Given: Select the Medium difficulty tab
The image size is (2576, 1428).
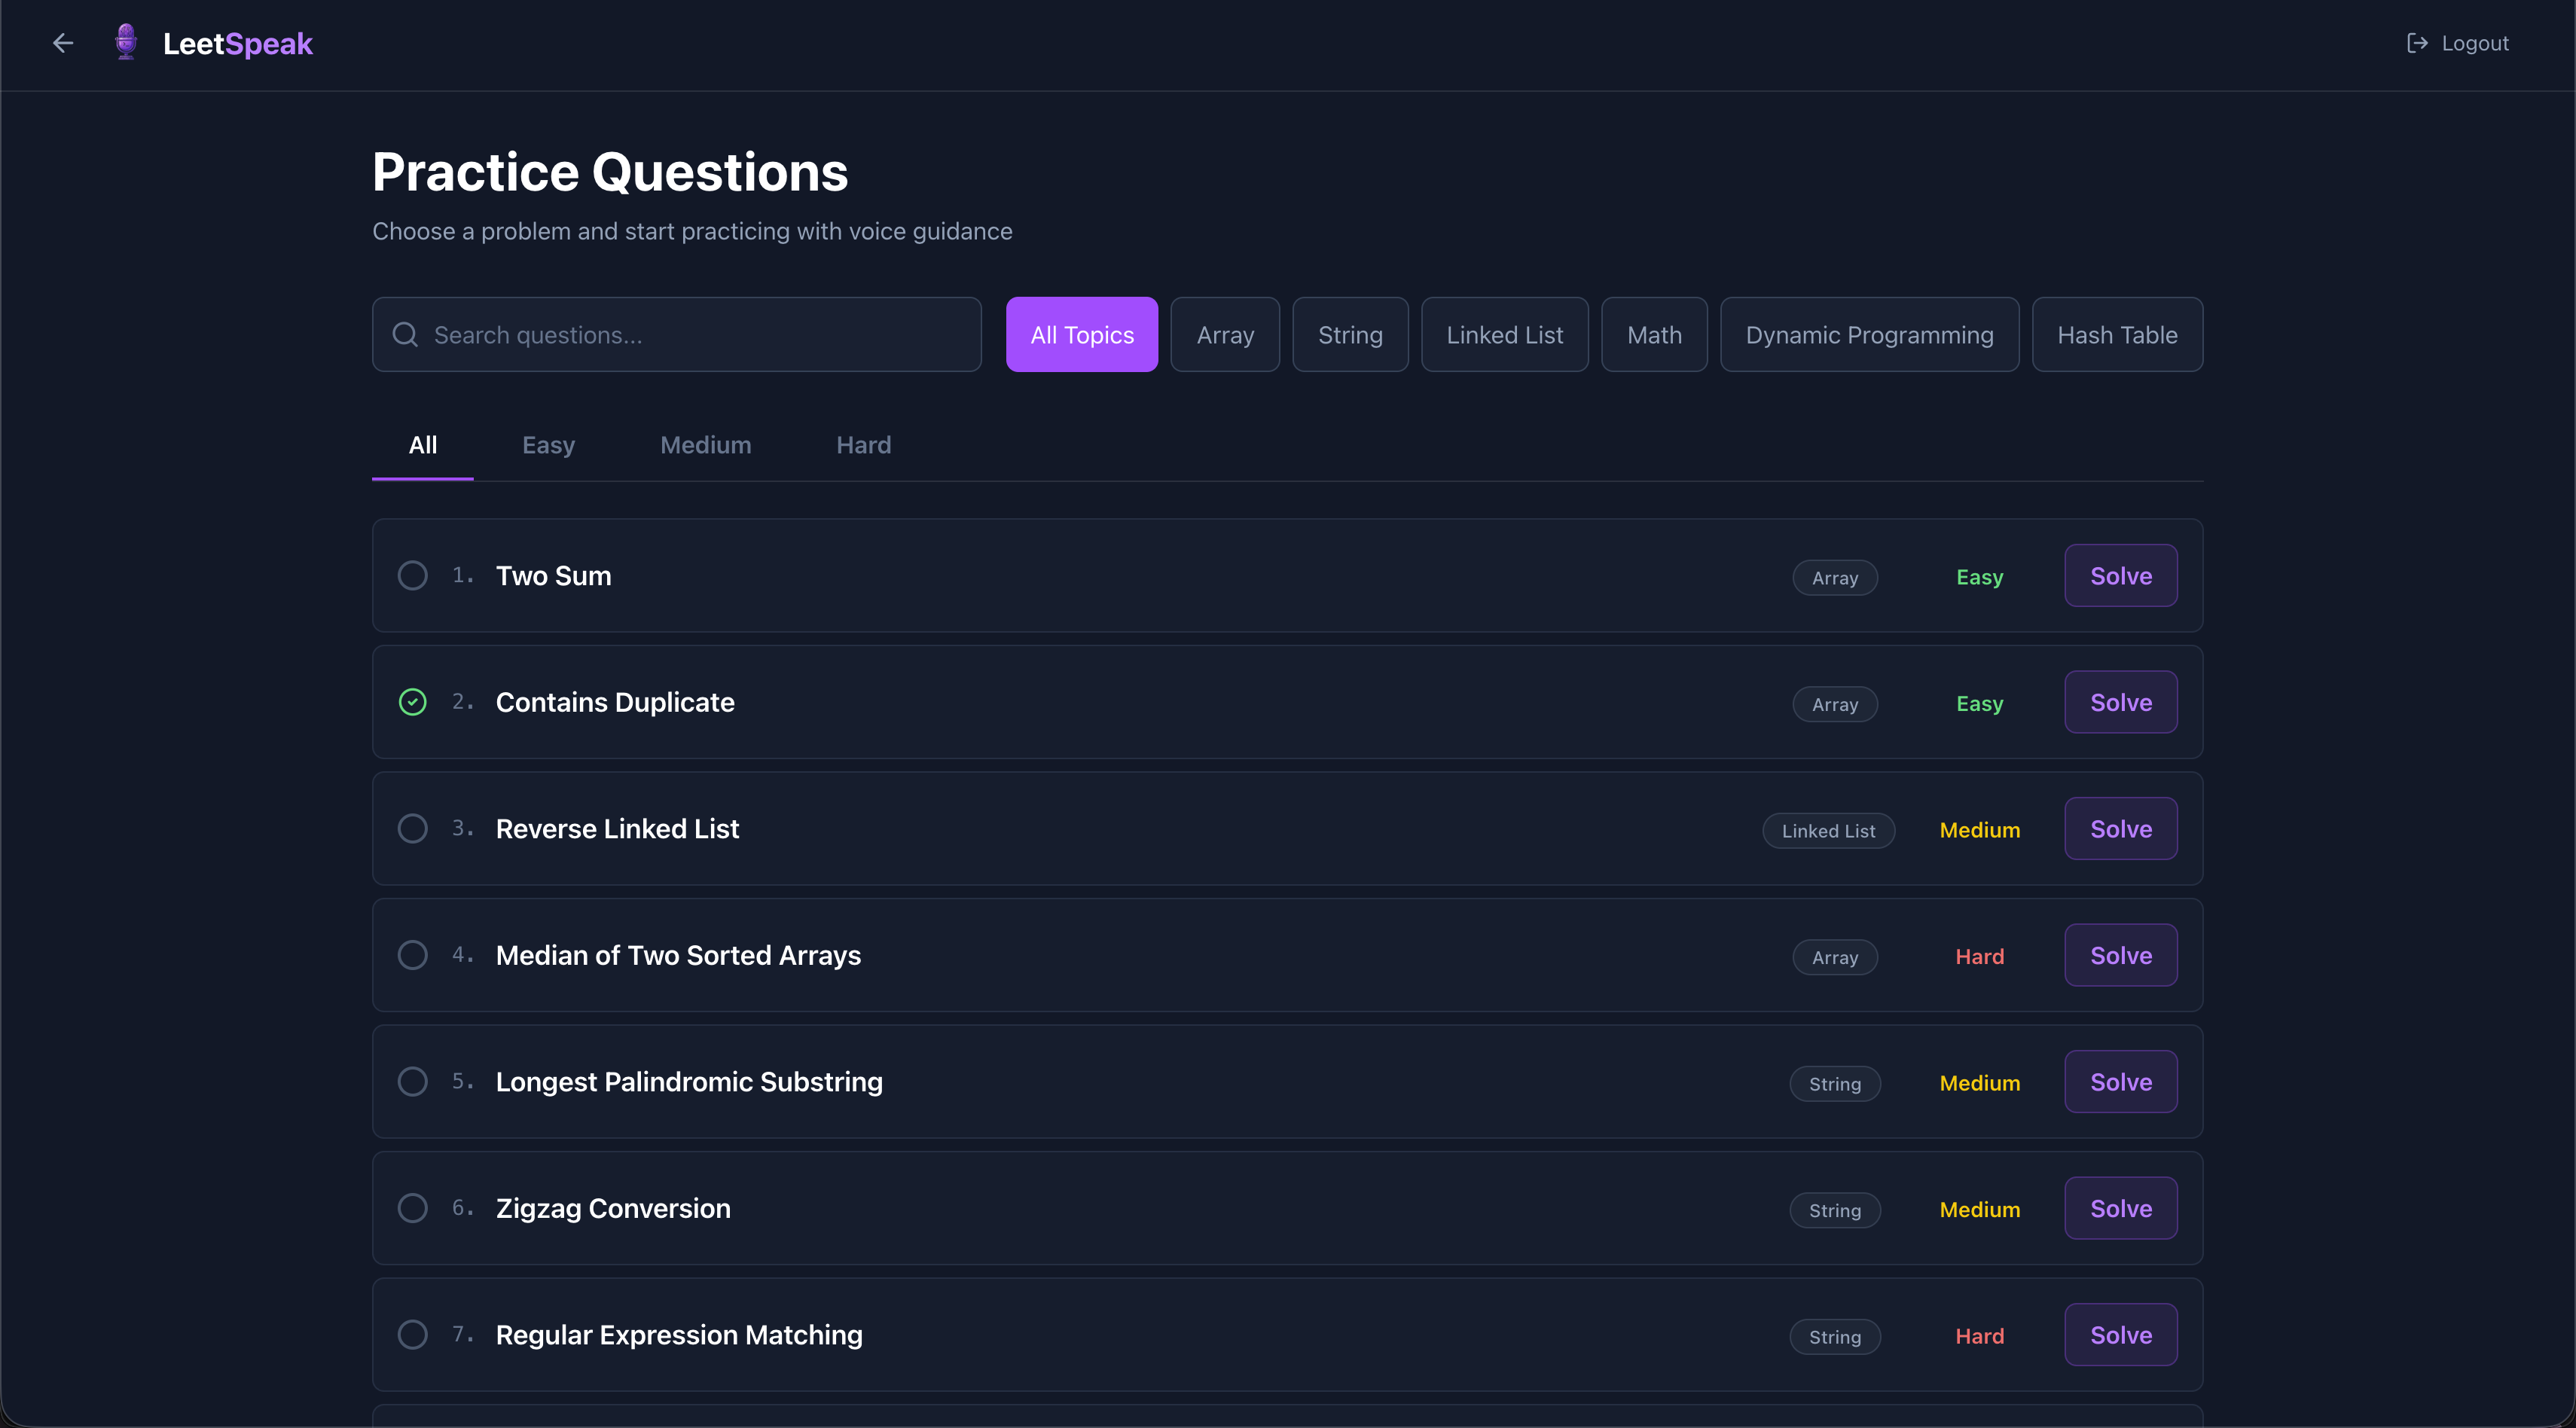Looking at the screenshot, I should coord(705,445).
